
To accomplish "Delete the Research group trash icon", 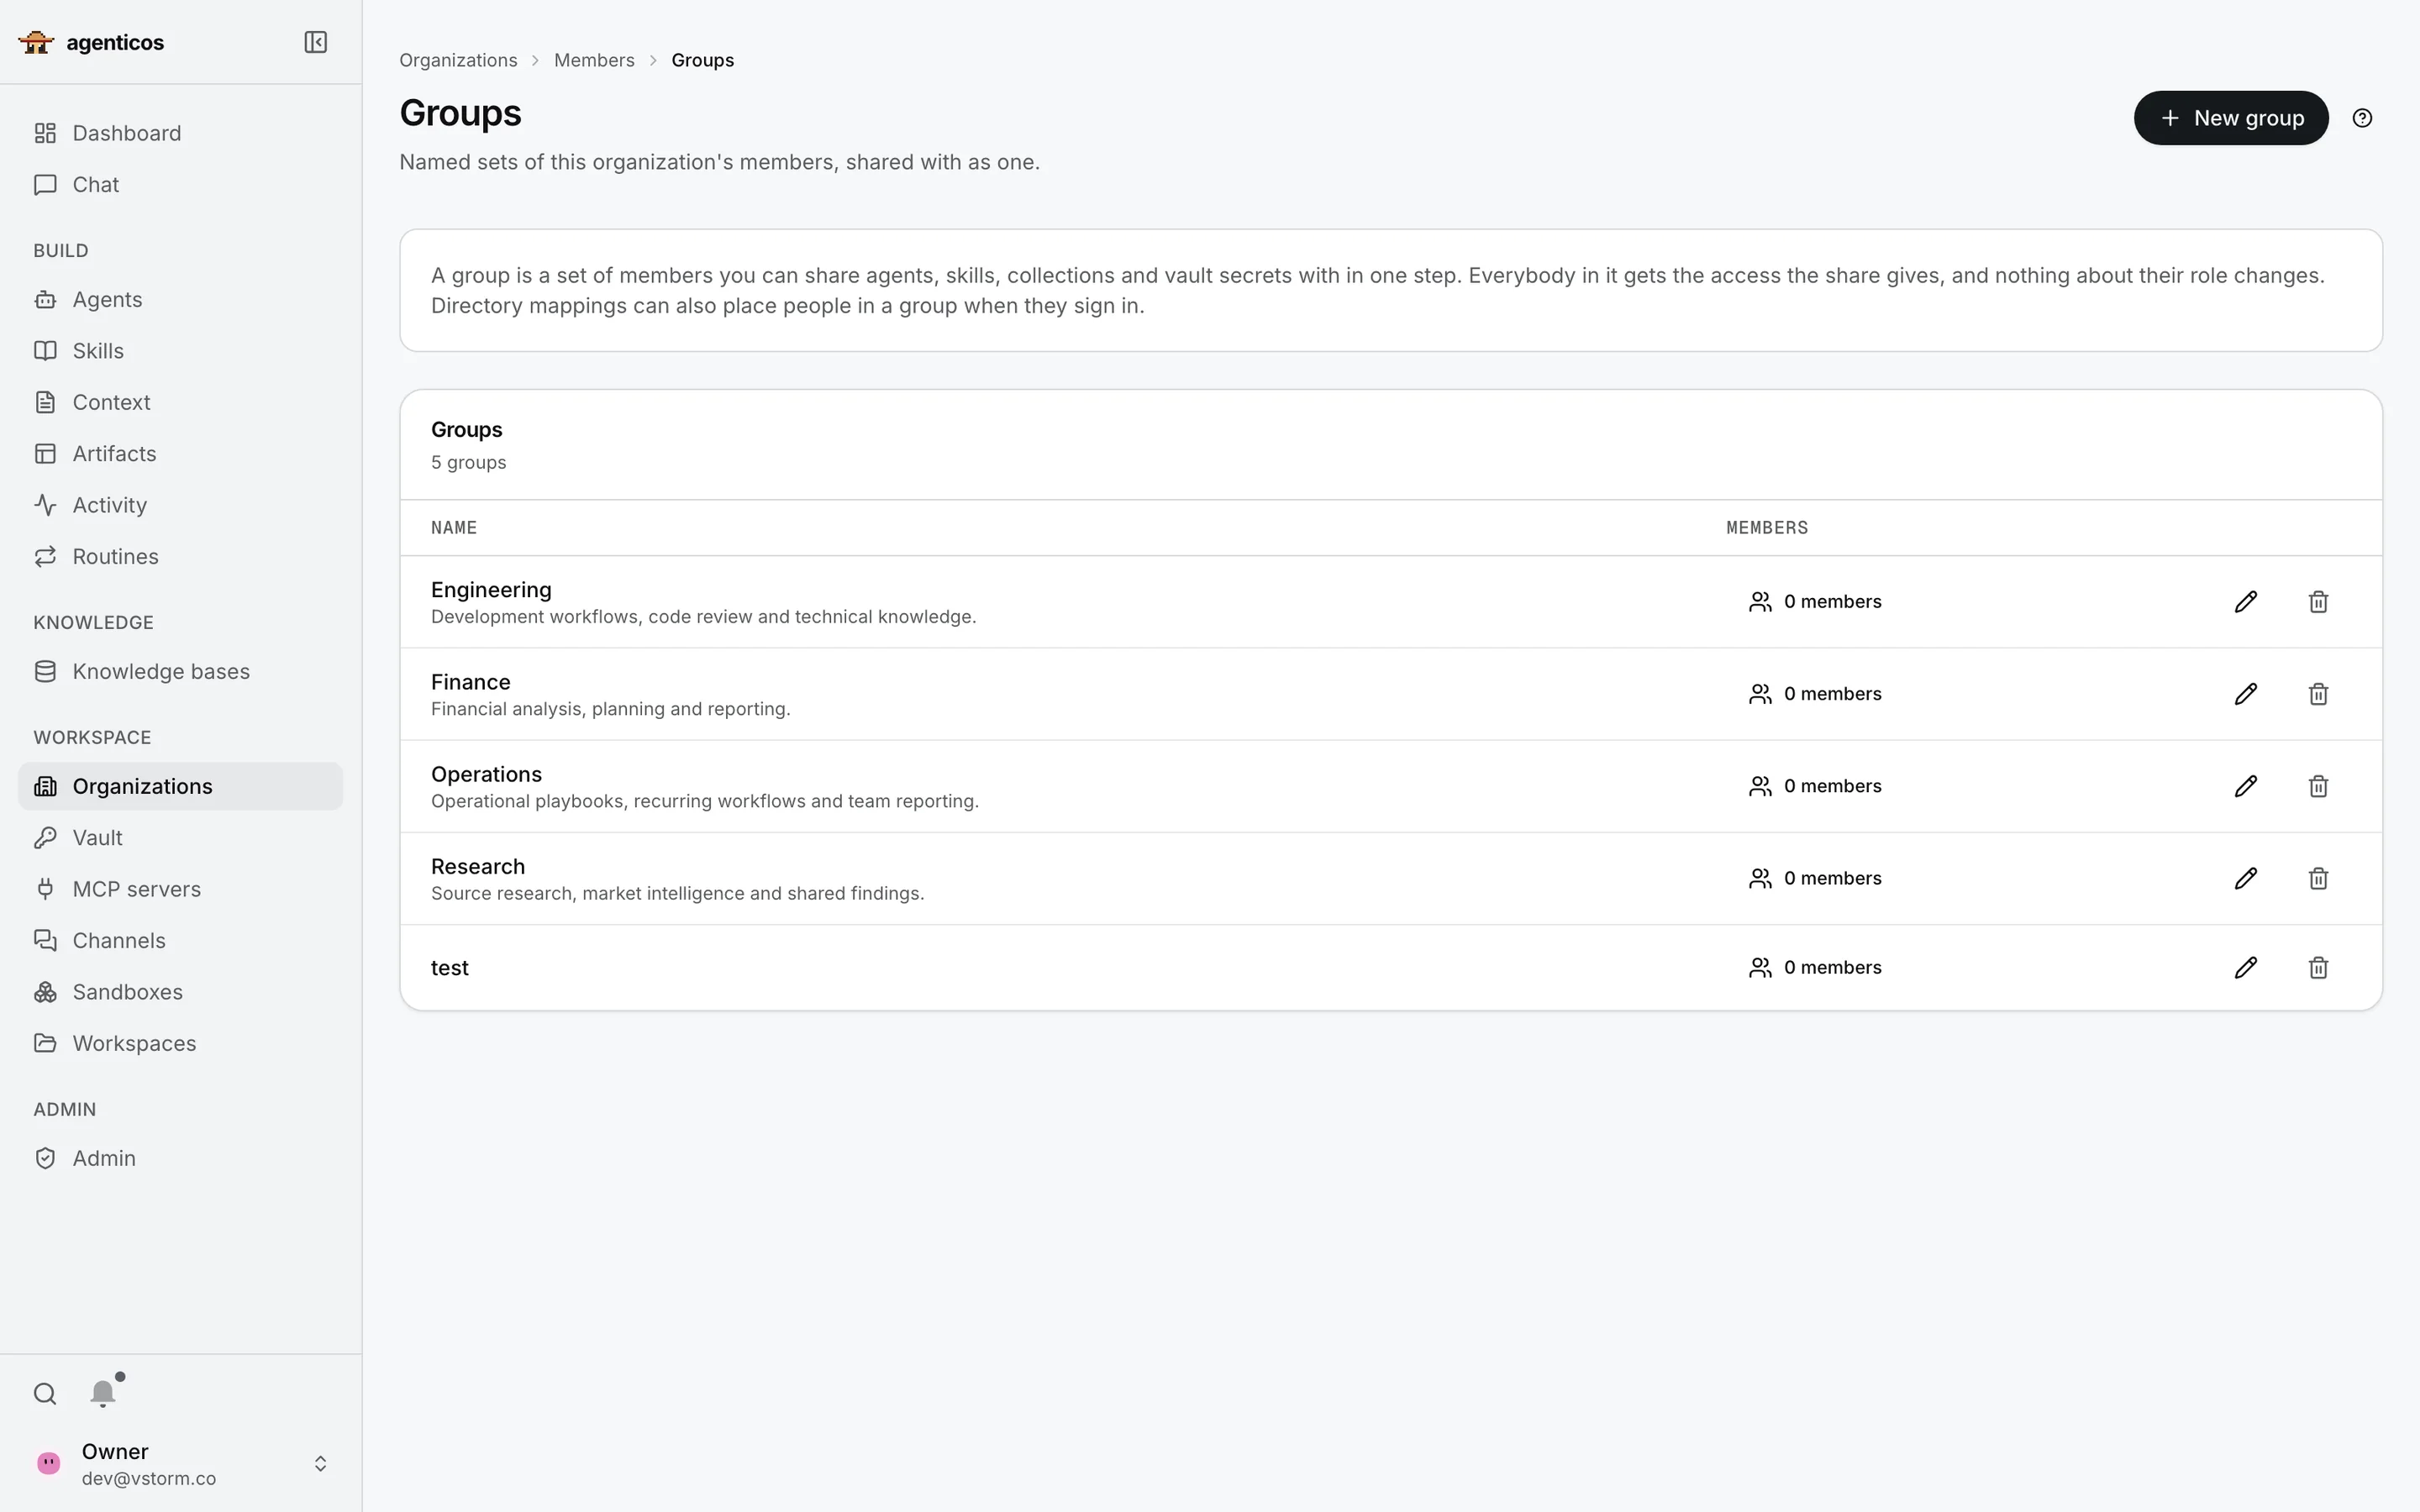I will [x=2318, y=878].
